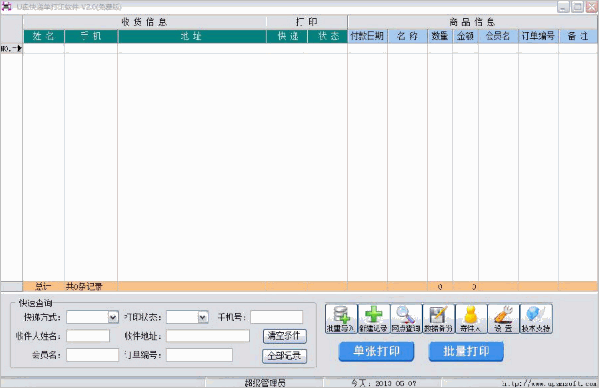The width and height of the screenshot is (599, 388).
Task: Create a new record with 新建记录
Action: pos(374,318)
